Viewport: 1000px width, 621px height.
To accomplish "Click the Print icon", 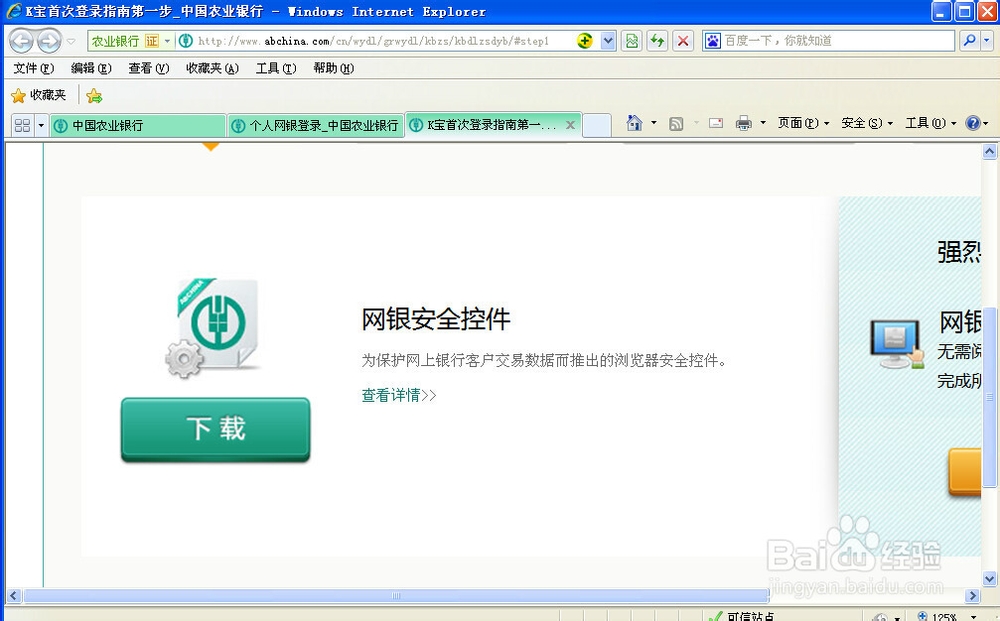I will 744,123.
